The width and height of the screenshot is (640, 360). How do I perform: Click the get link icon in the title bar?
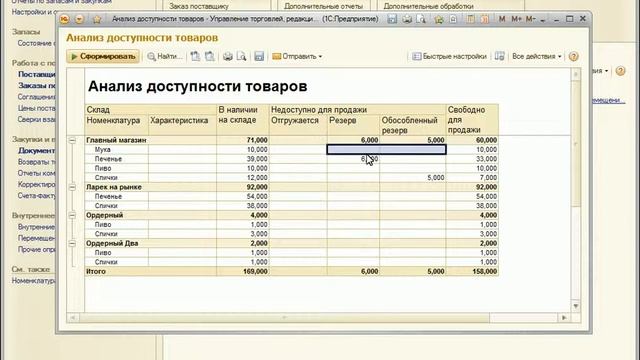453,19
